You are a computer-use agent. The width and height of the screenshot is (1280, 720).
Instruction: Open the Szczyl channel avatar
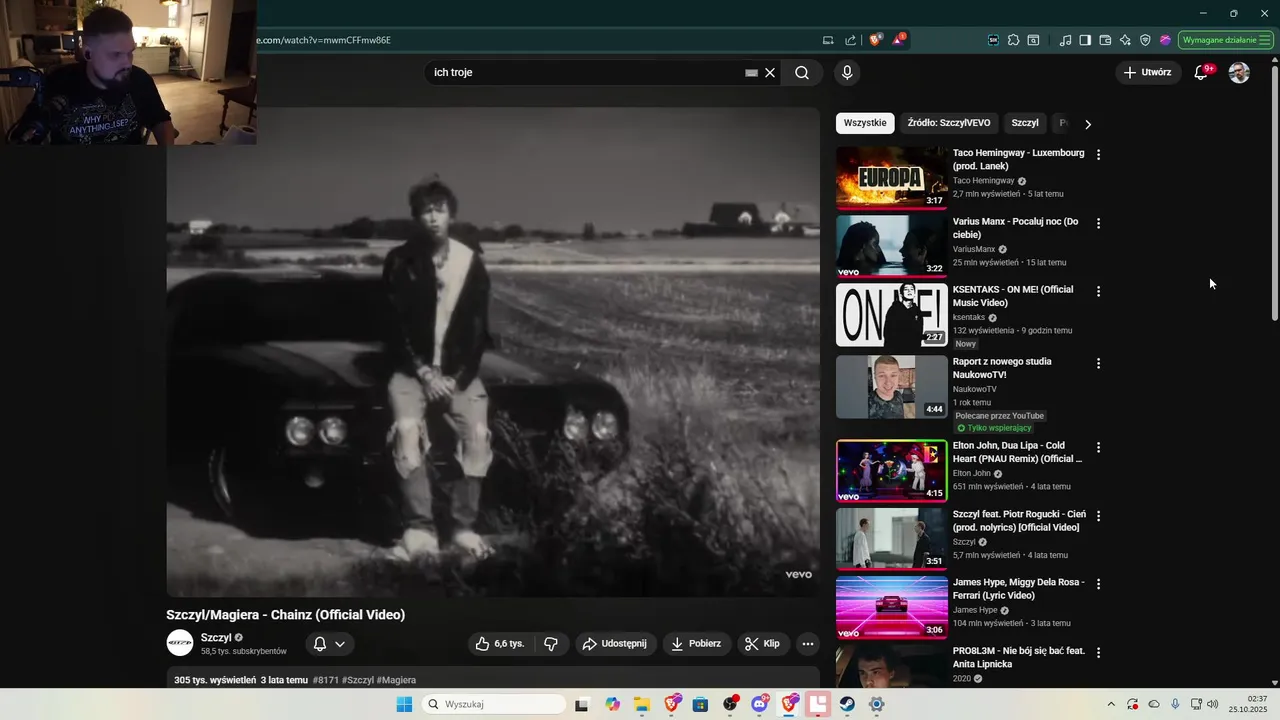click(x=180, y=643)
